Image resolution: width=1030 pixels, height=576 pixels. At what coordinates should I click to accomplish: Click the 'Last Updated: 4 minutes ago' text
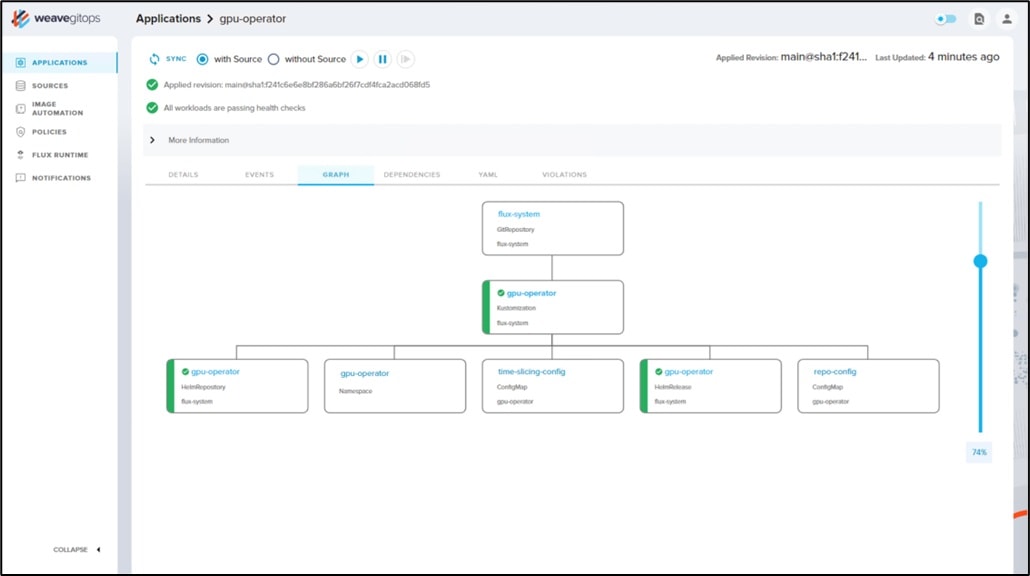pos(937,57)
